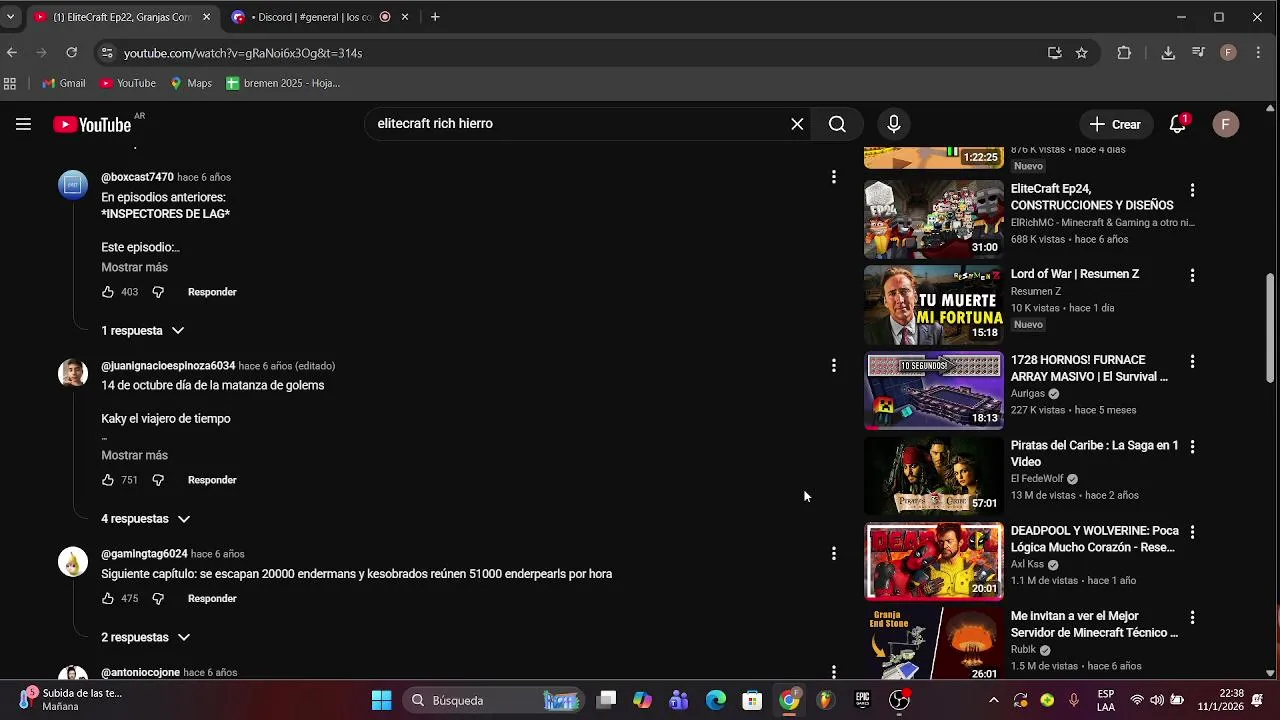This screenshot has height=720, width=1280.
Task: Reload the page in Chrome
Action: 71,53
